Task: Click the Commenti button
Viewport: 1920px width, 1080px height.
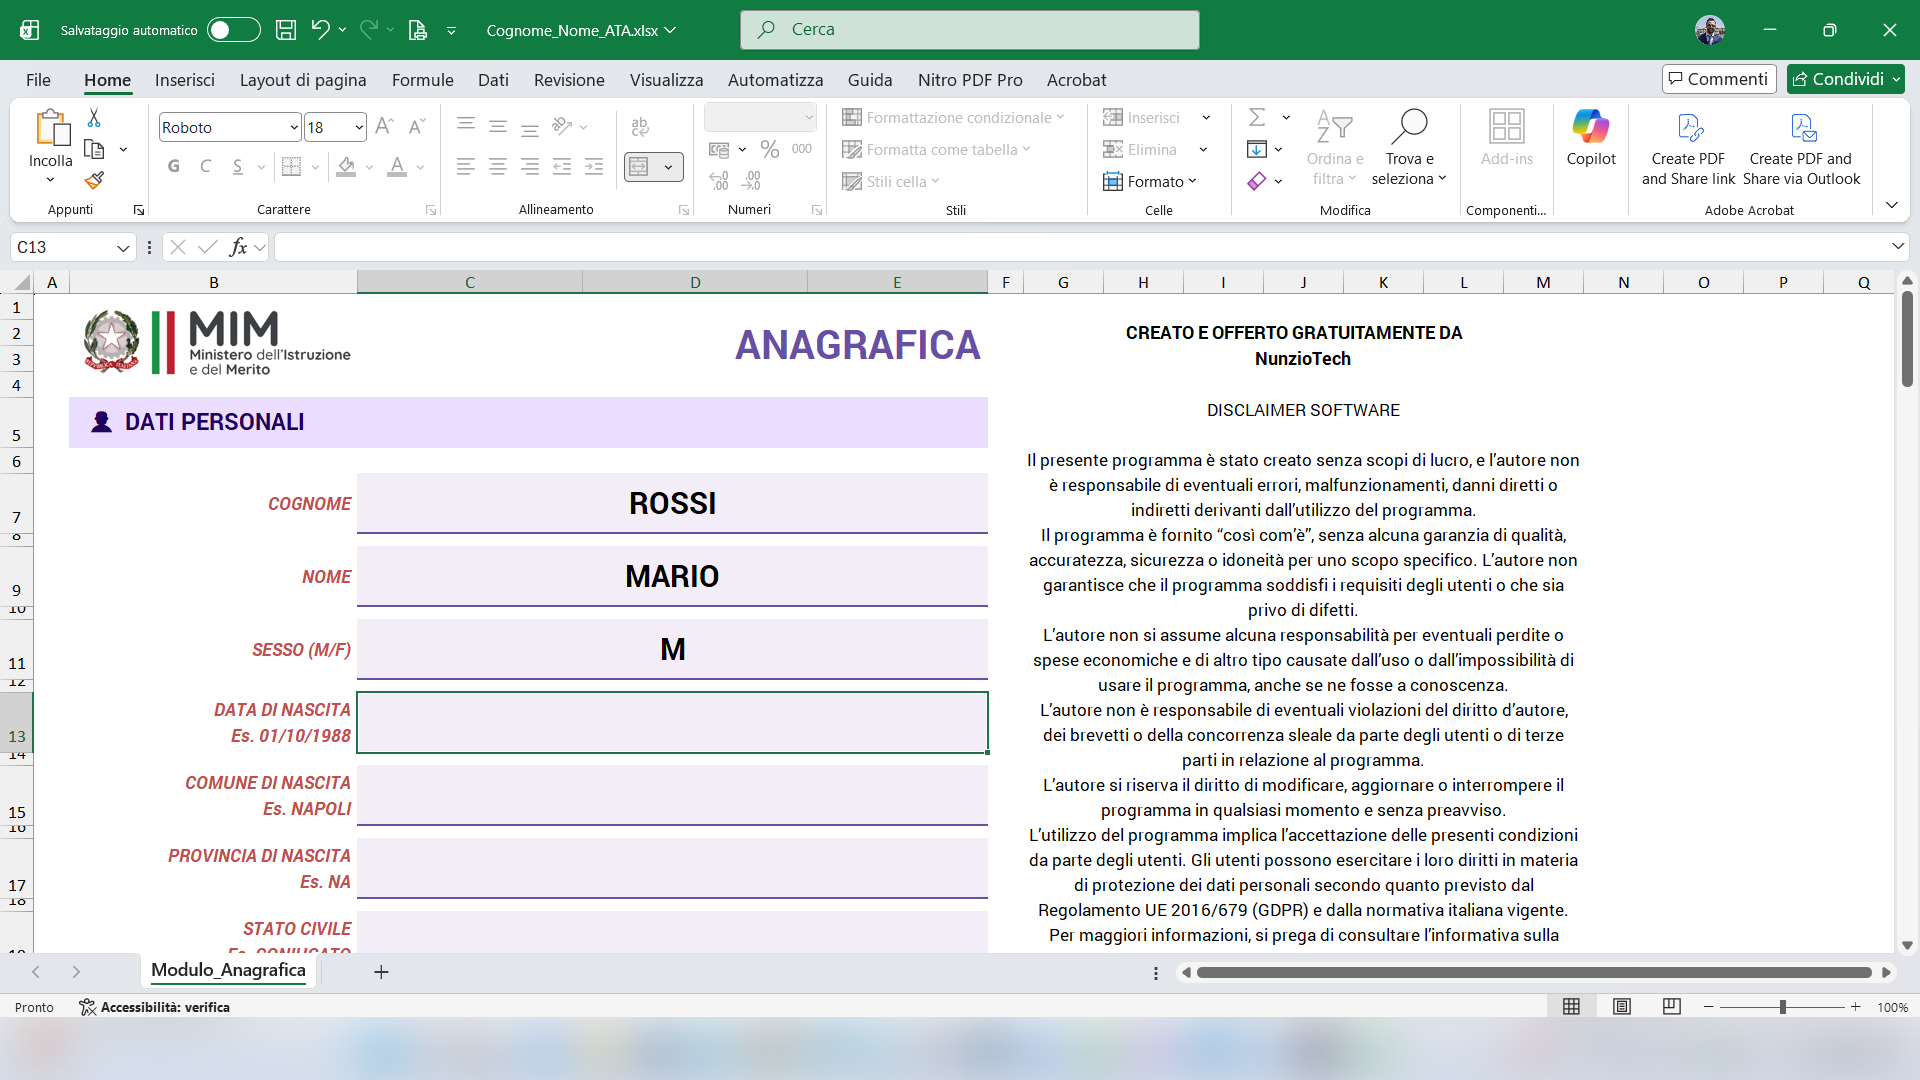Action: pos(1719,79)
